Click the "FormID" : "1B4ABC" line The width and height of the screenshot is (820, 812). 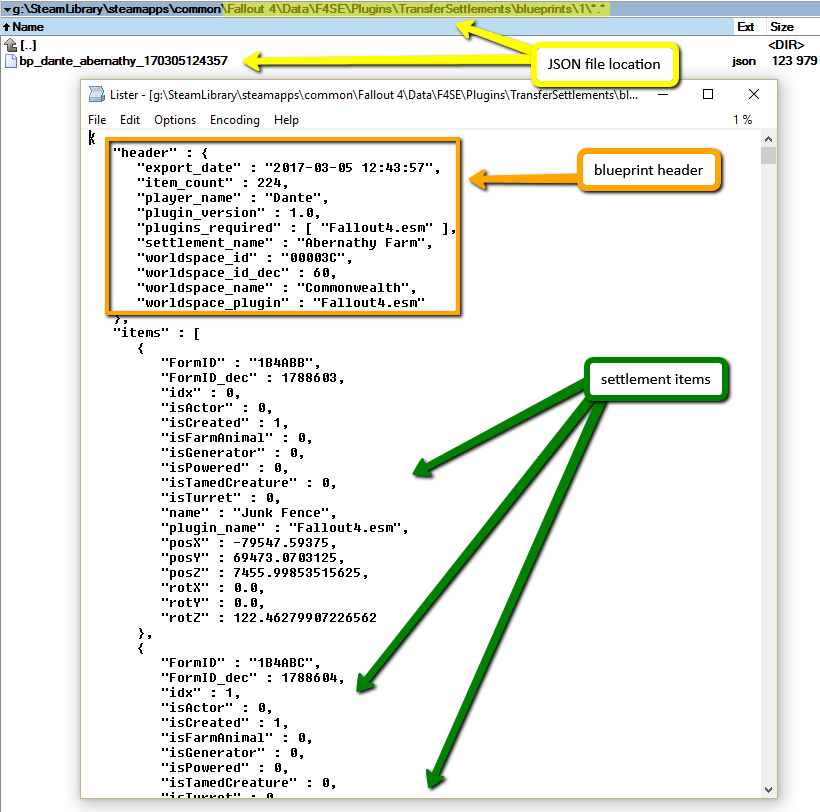[x=241, y=663]
